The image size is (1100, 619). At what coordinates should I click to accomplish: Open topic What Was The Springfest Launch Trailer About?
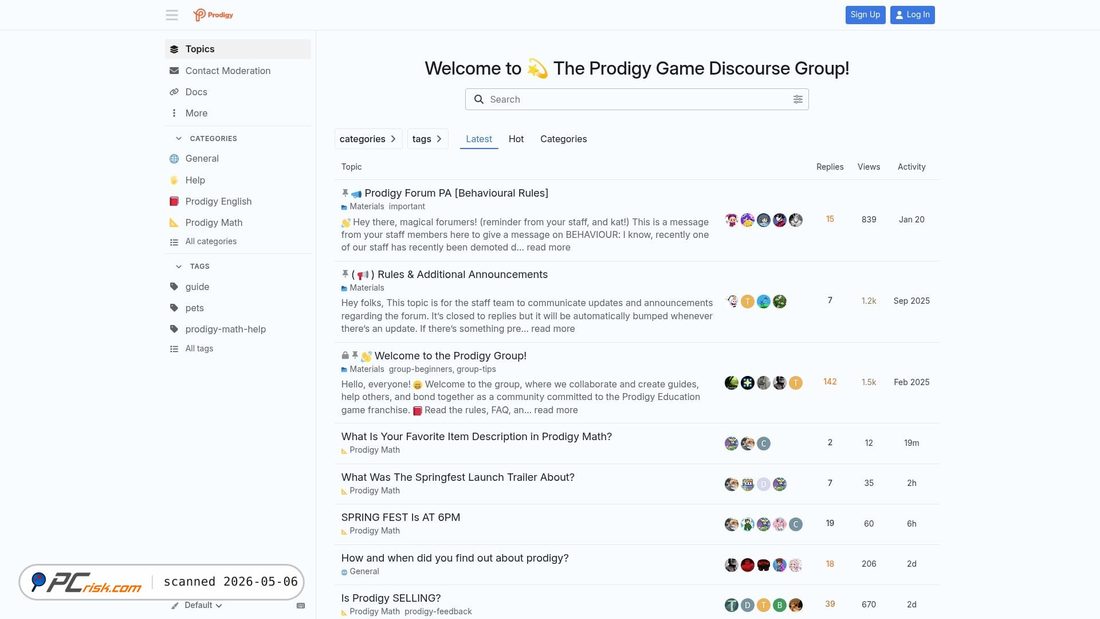[x=457, y=477]
